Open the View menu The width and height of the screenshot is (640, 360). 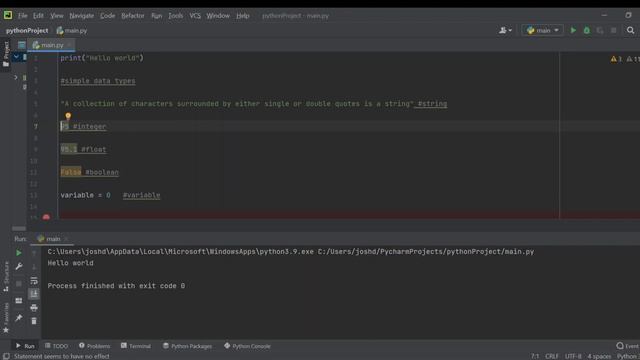[x=57, y=16]
